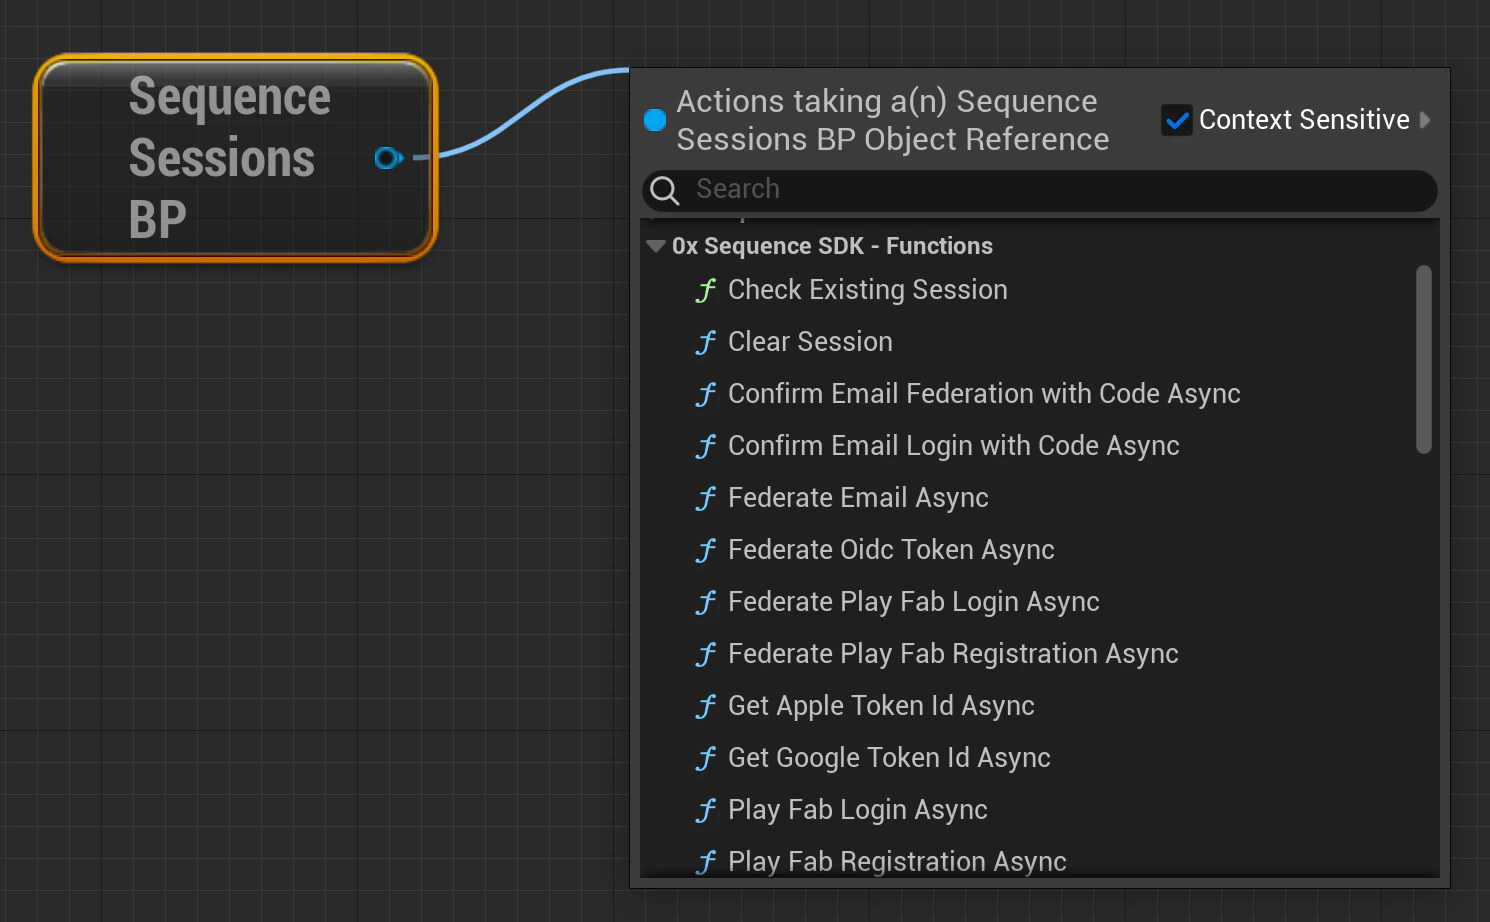This screenshot has height=922, width=1490.
Task: Click function icon beside Get Apple Token Id
Action: [x=706, y=706]
